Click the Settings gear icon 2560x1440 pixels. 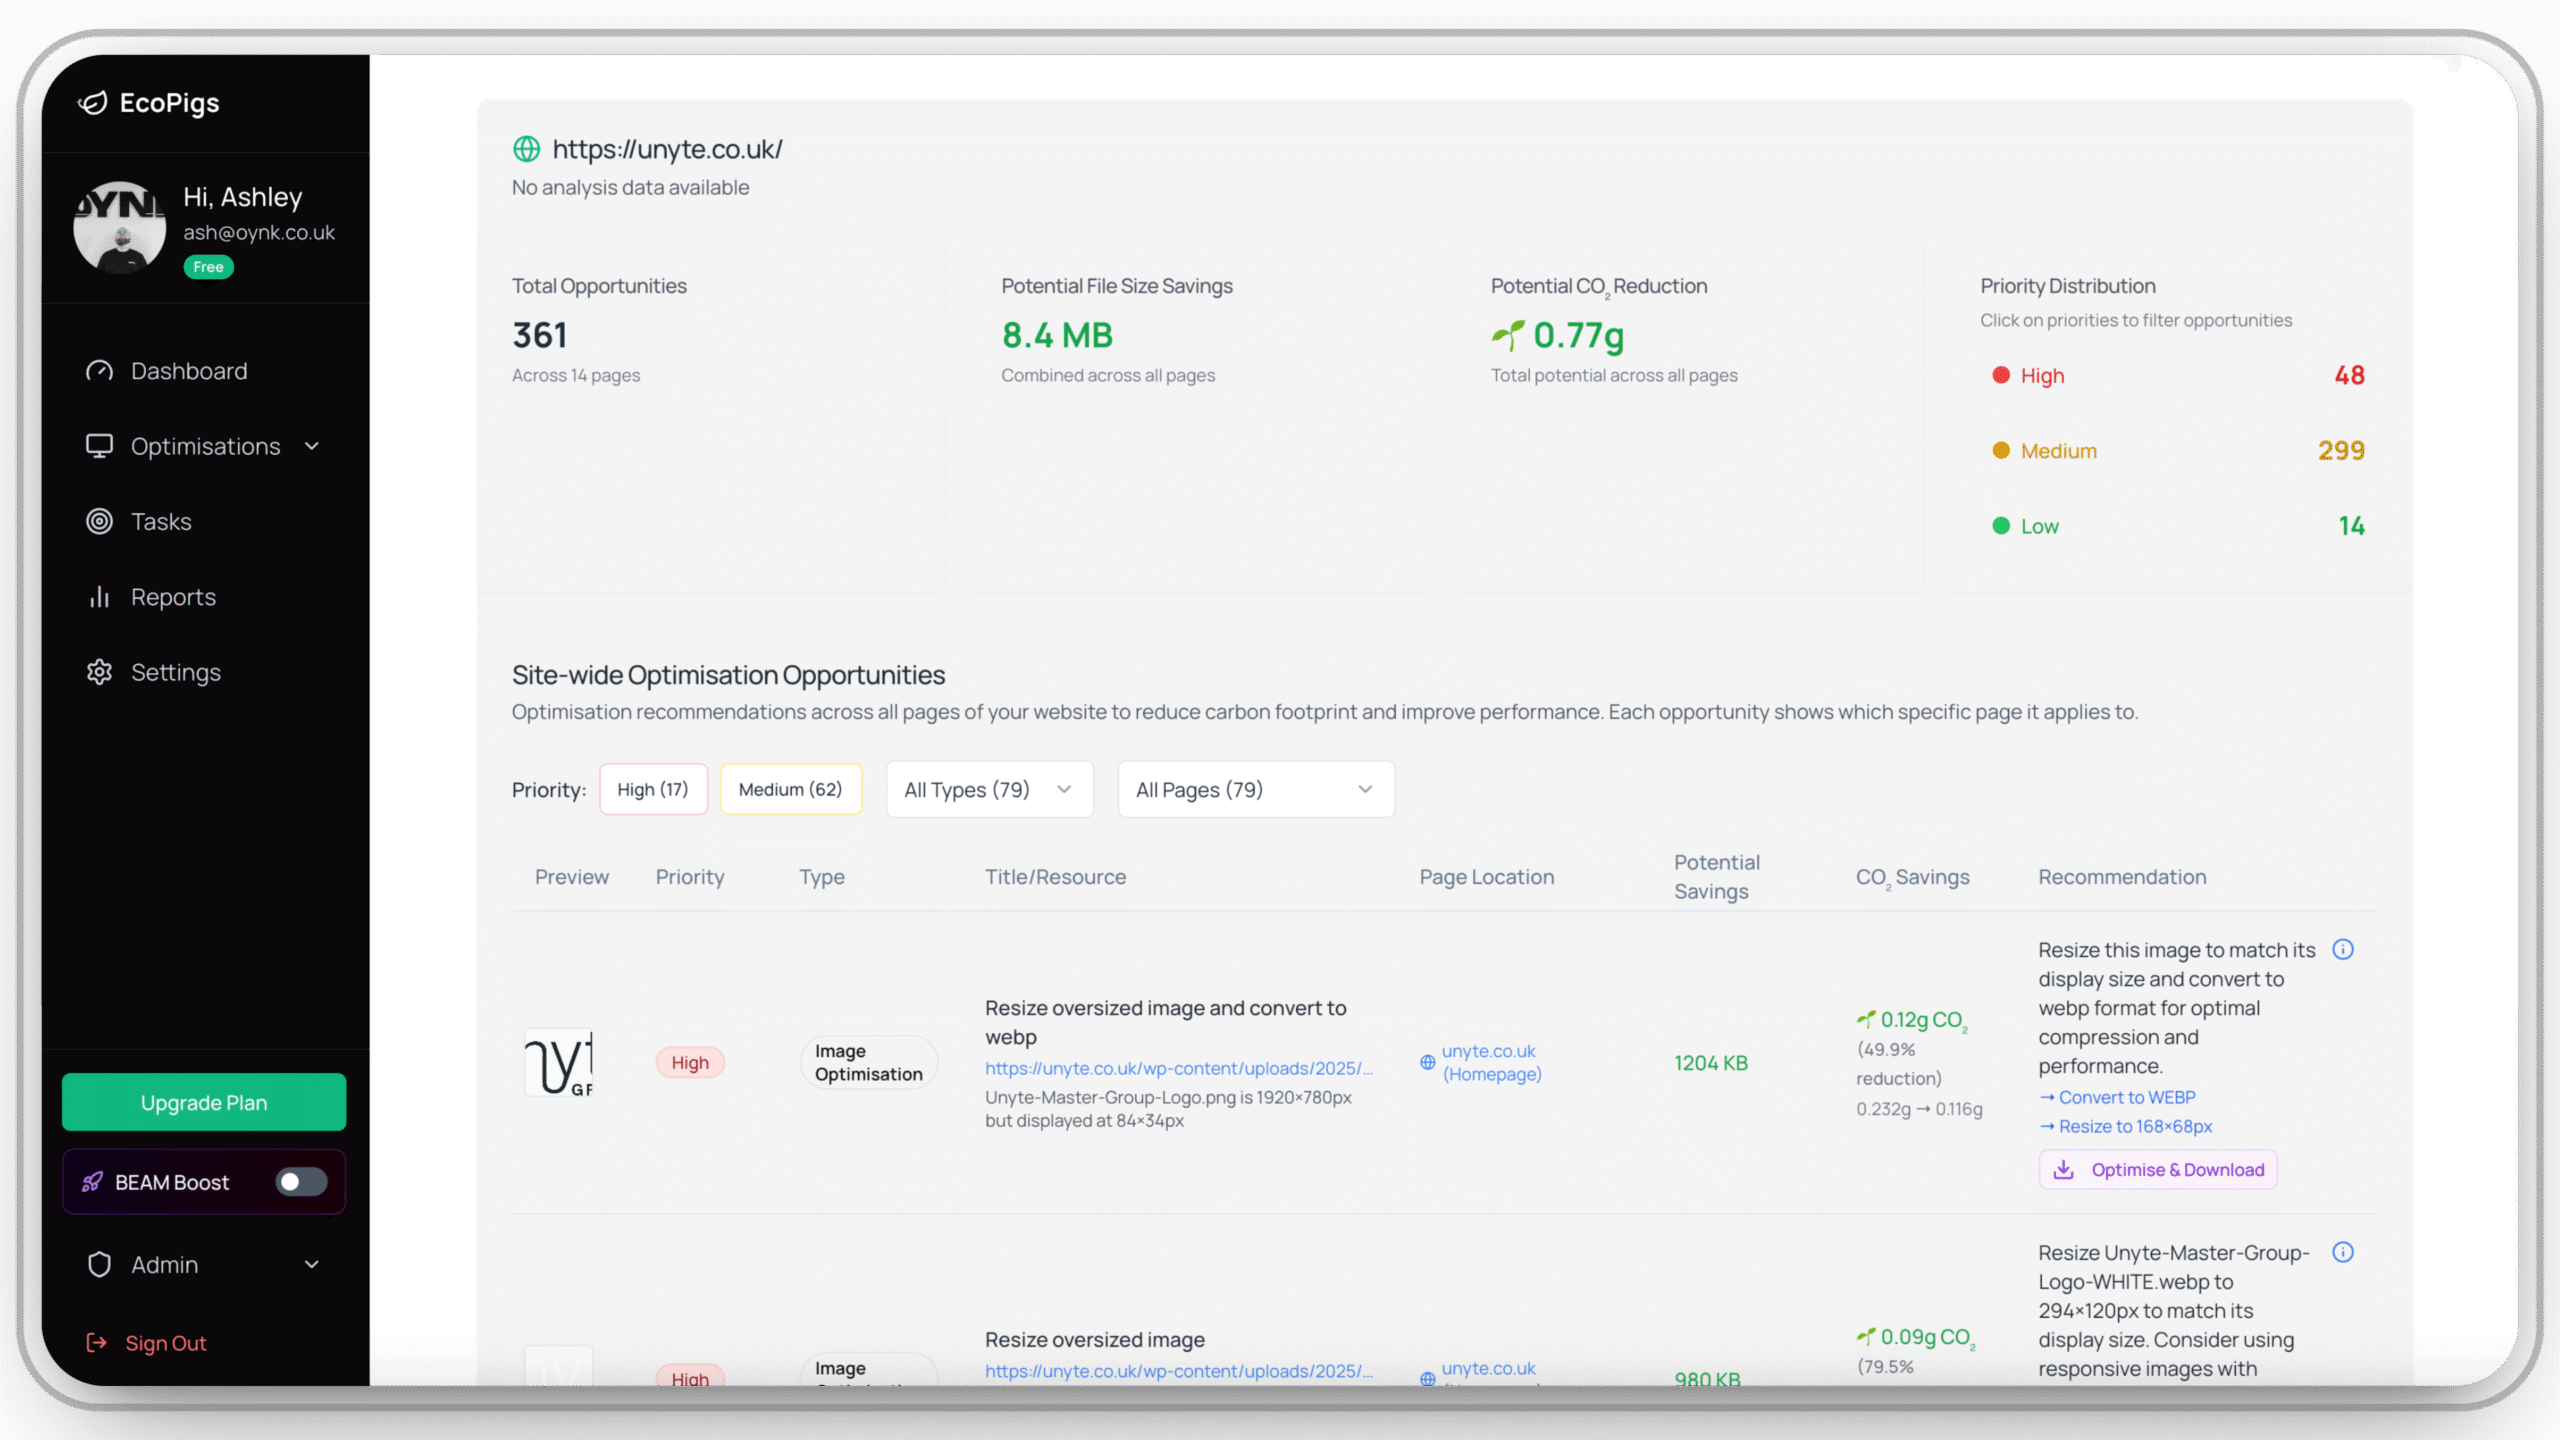[99, 672]
